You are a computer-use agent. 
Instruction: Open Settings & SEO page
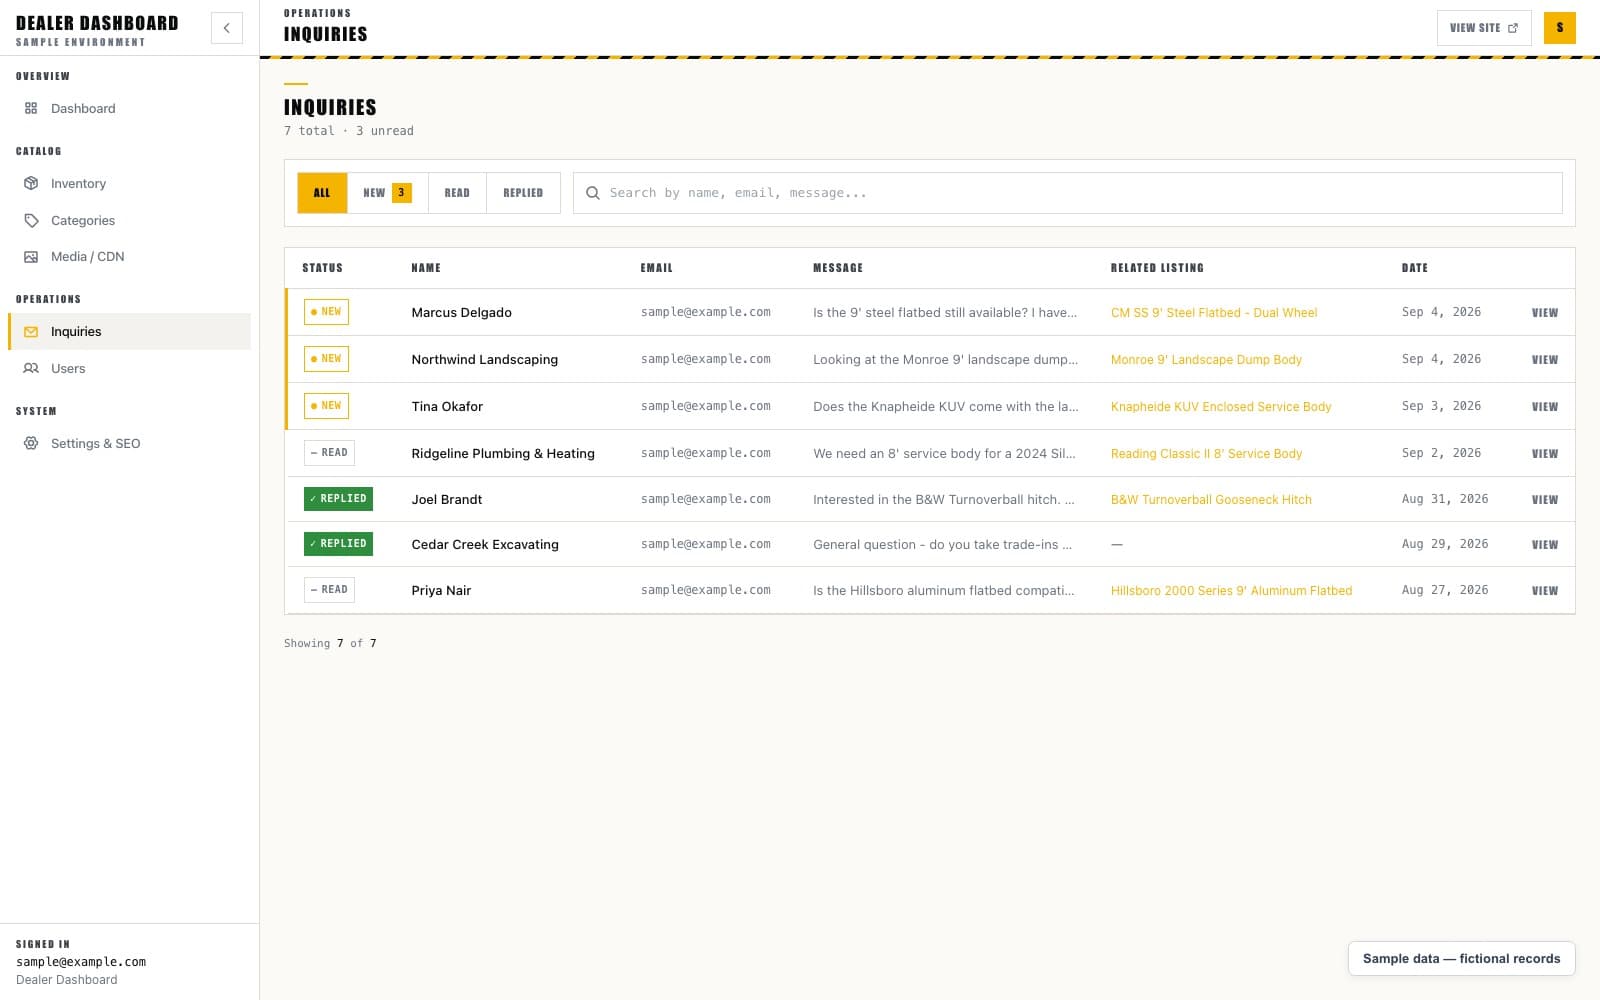click(x=130, y=443)
